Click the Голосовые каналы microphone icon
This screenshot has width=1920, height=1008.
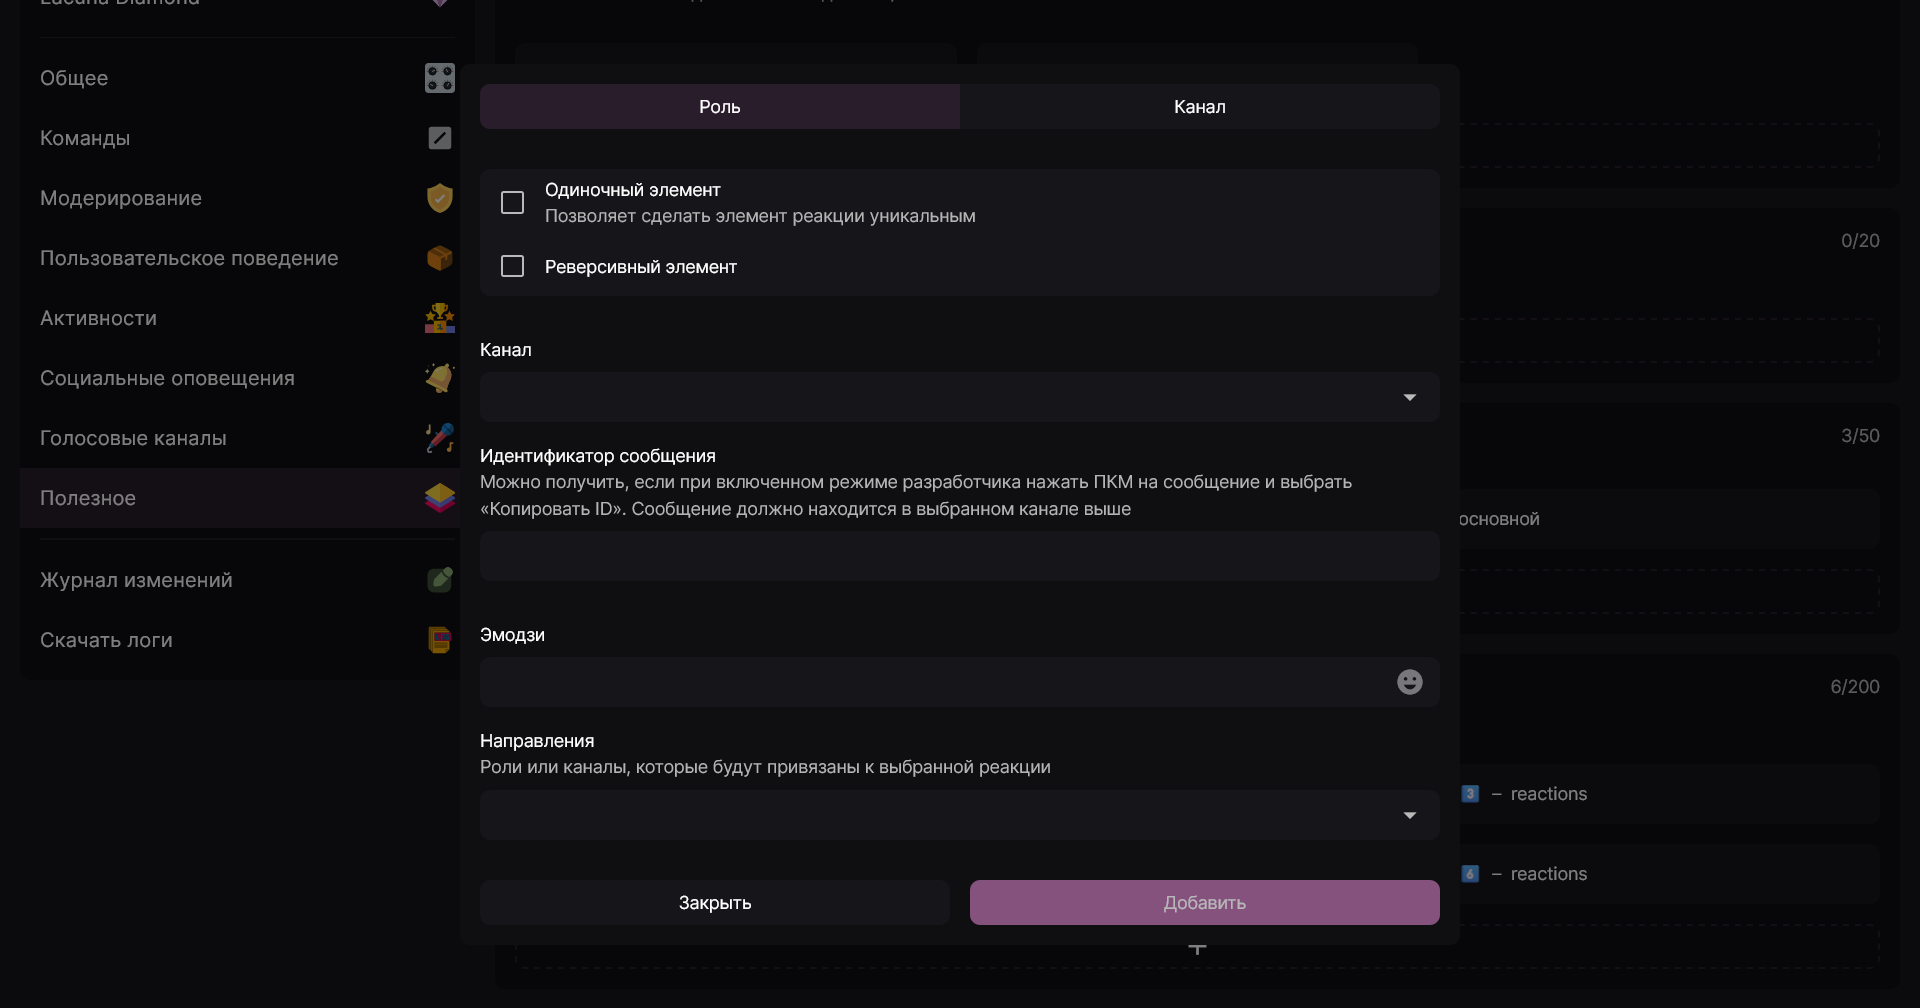point(439,438)
